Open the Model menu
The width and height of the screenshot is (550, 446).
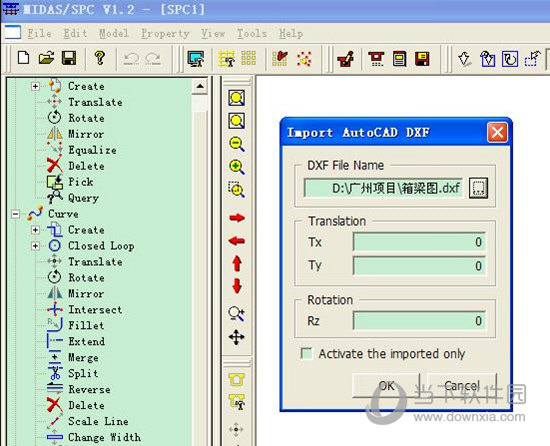click(114, 34)
